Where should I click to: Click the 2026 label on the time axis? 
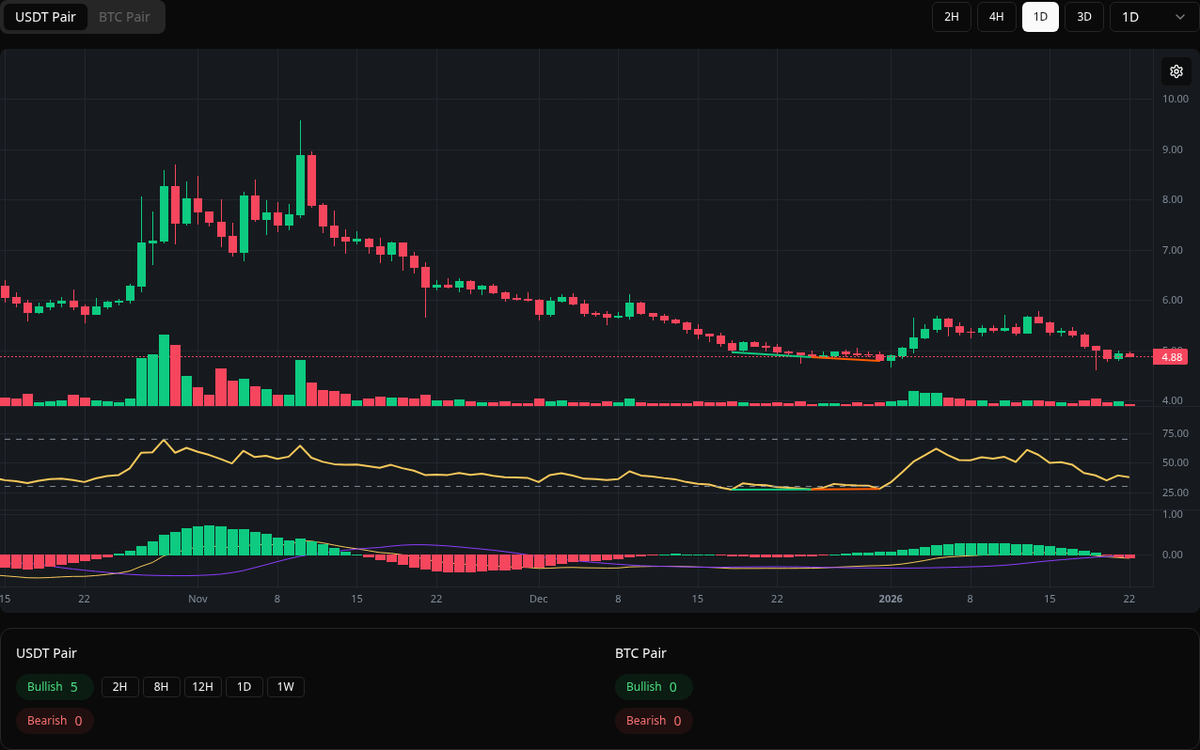(x=890, y=598)
